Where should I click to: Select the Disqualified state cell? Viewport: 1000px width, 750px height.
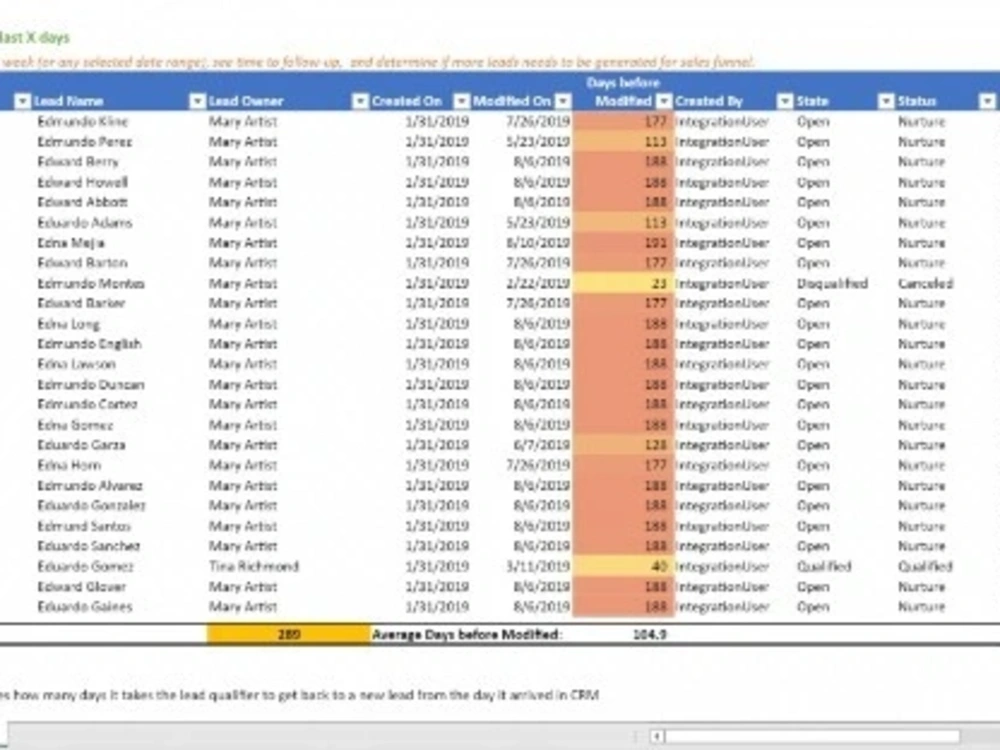(x=832, y=283)
